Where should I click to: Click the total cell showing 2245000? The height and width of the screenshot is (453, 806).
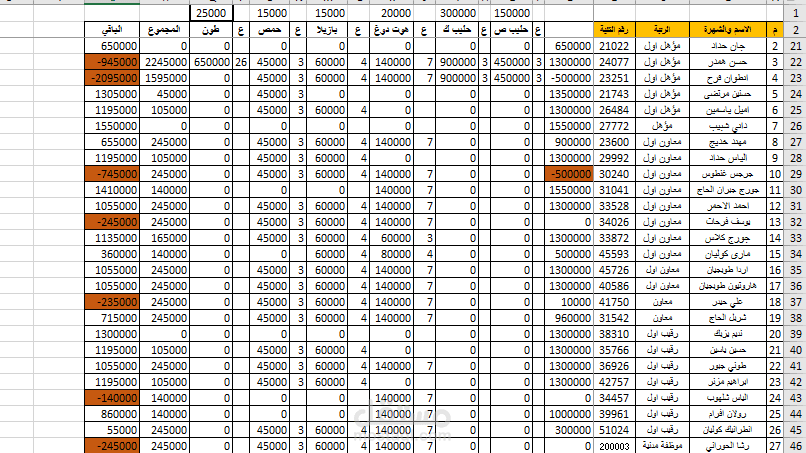coord(164,62)
